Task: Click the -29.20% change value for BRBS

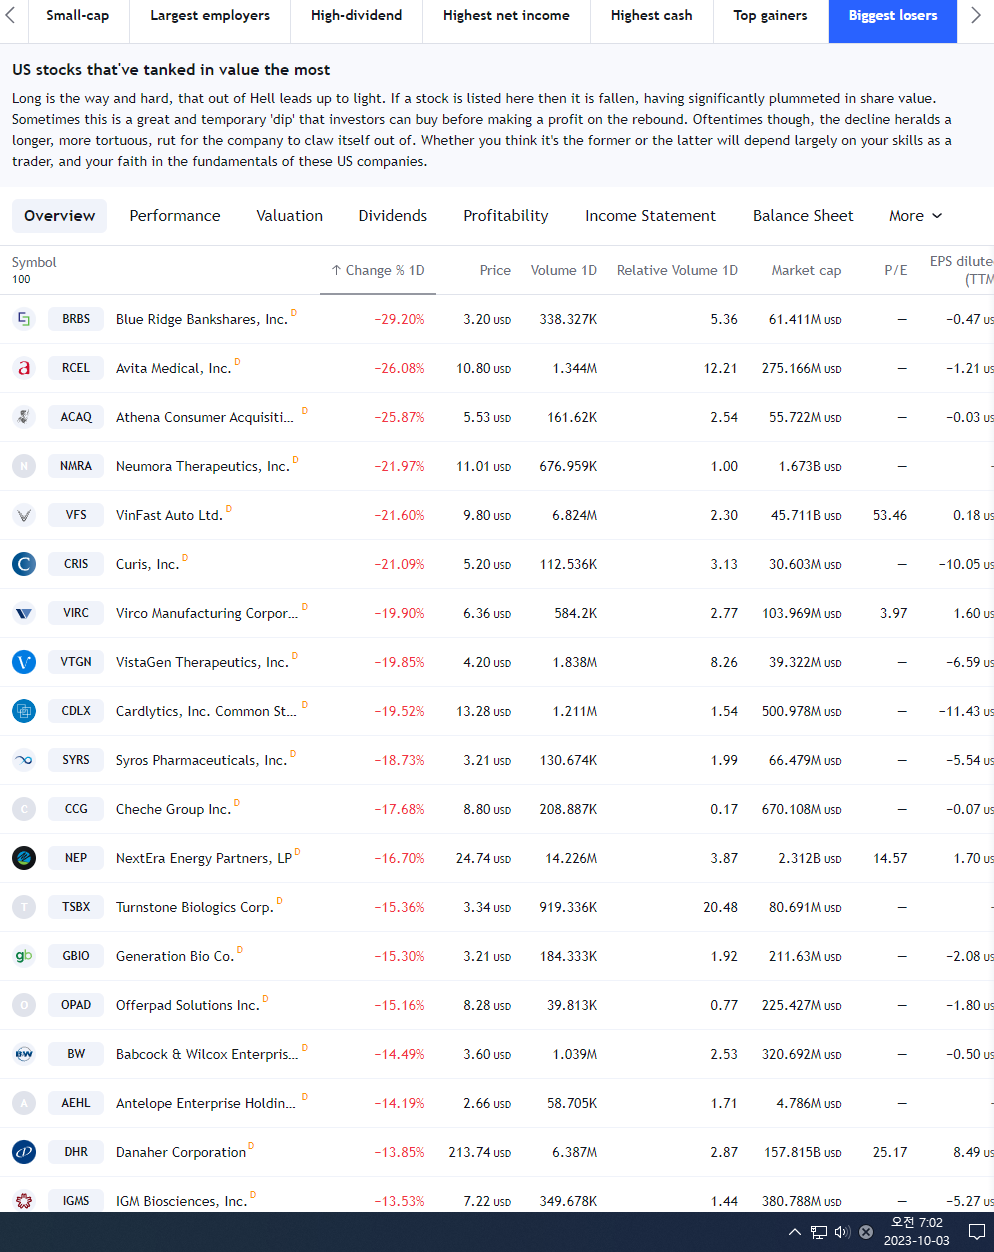Action: 399,320
